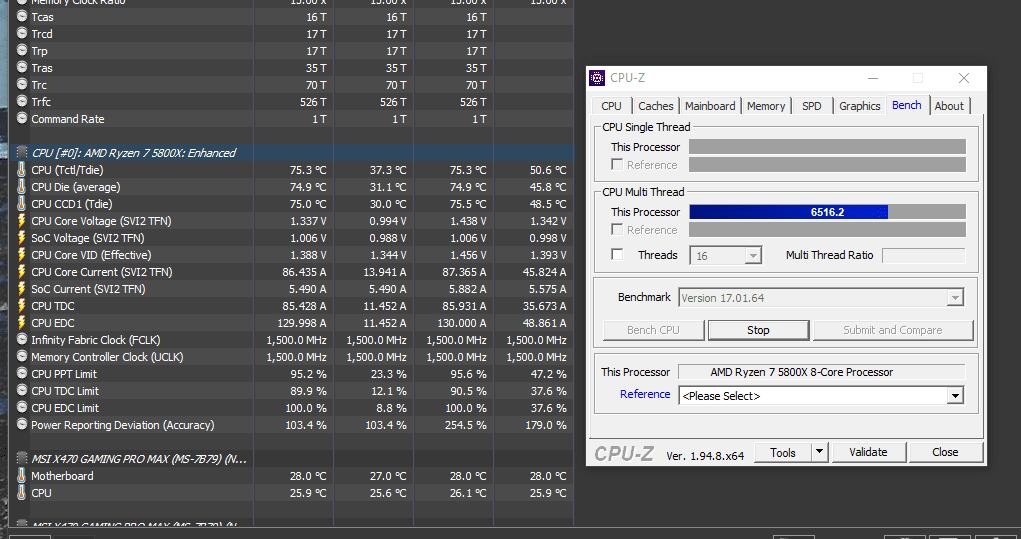Click the blue Reference link label
1021x539 pixels.
point(645,394)
